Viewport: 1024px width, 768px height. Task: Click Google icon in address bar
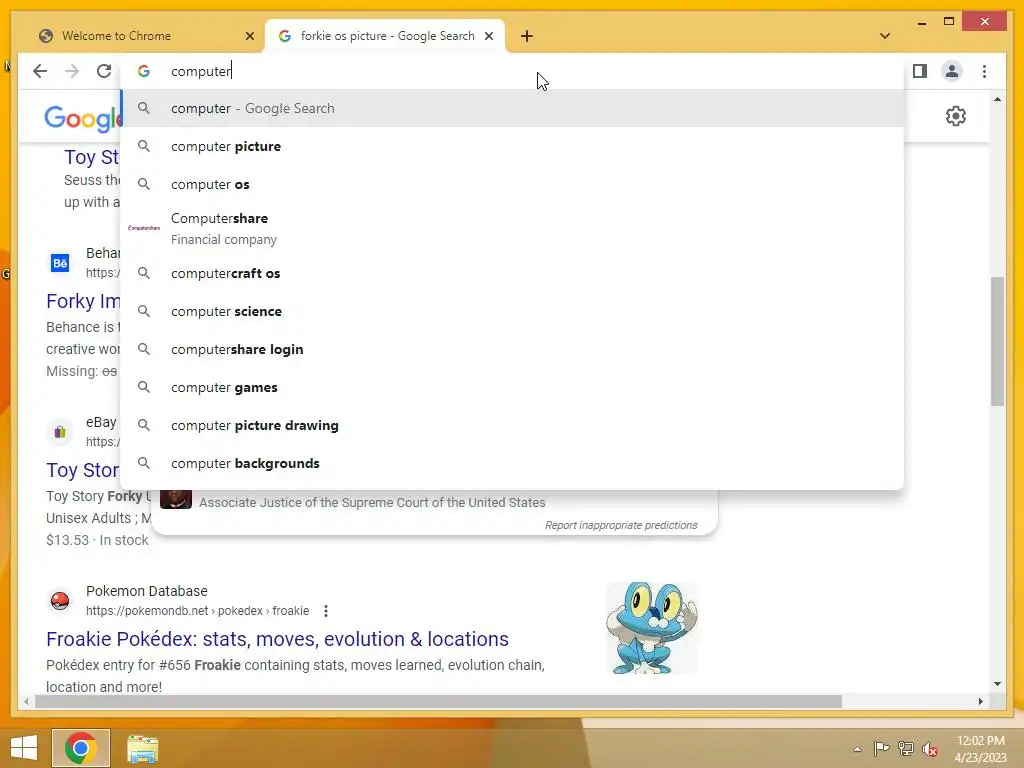pos(144,71)
